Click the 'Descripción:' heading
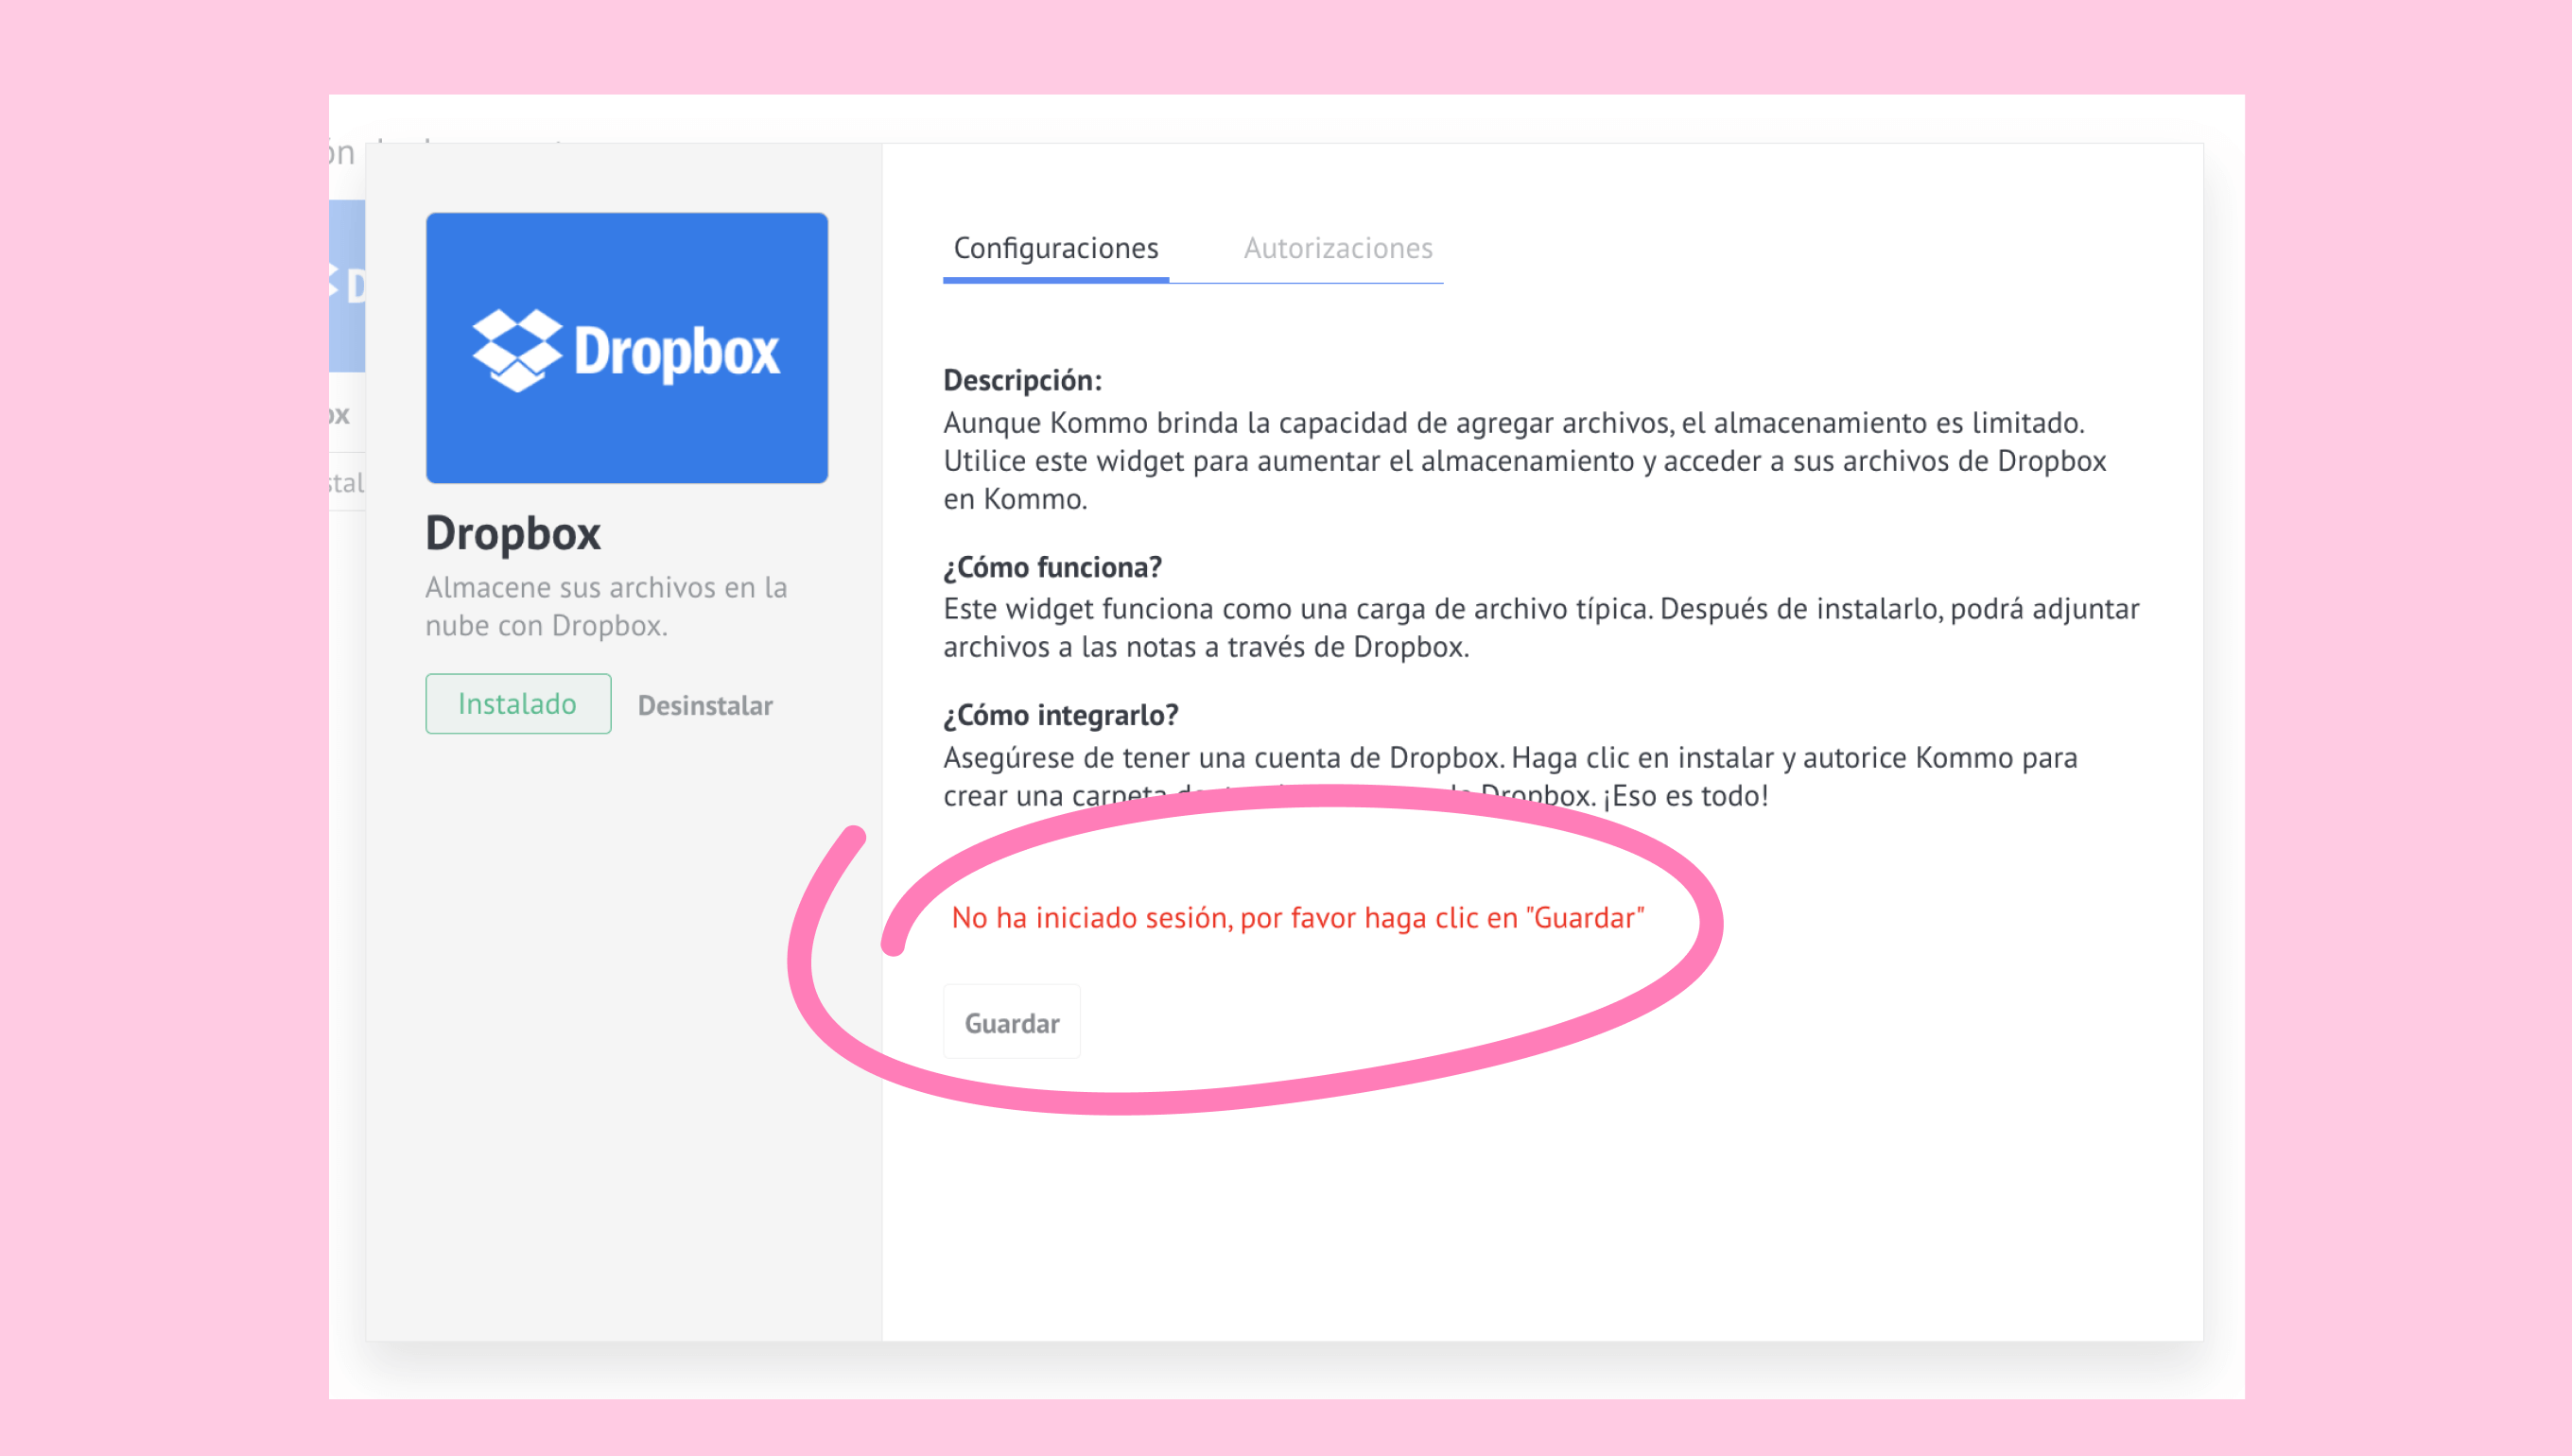 click(x=1022, y=380)
